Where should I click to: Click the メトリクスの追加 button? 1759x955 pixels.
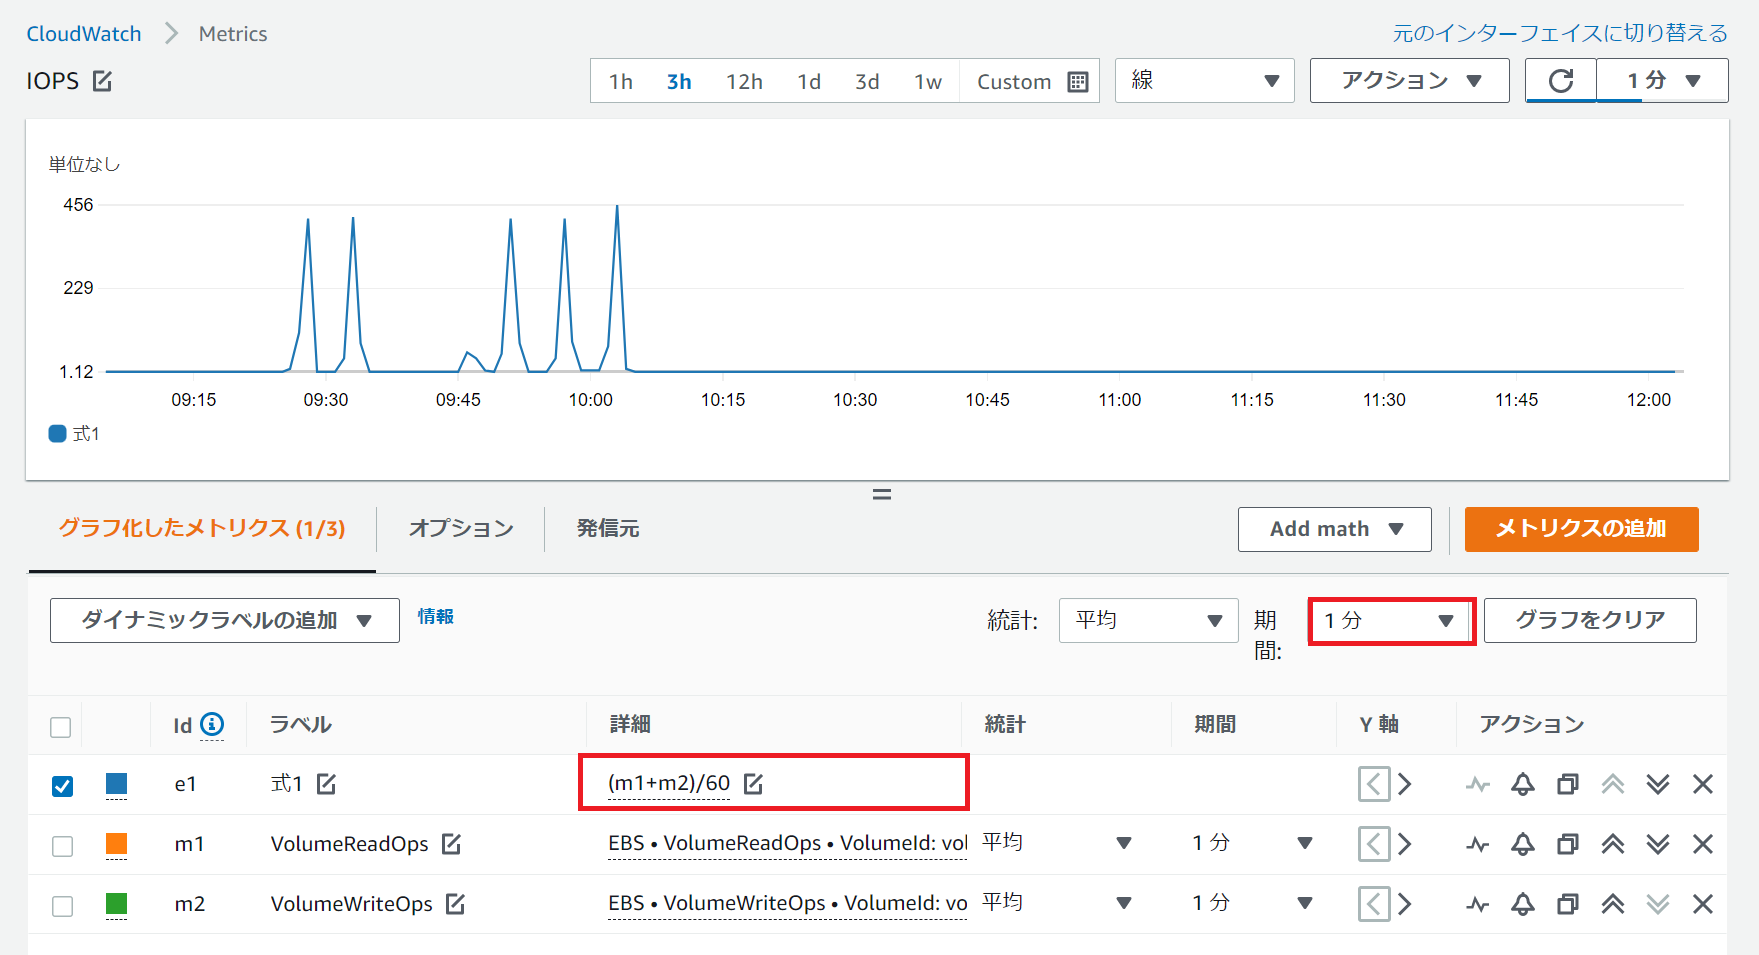tap(1581, 529)
